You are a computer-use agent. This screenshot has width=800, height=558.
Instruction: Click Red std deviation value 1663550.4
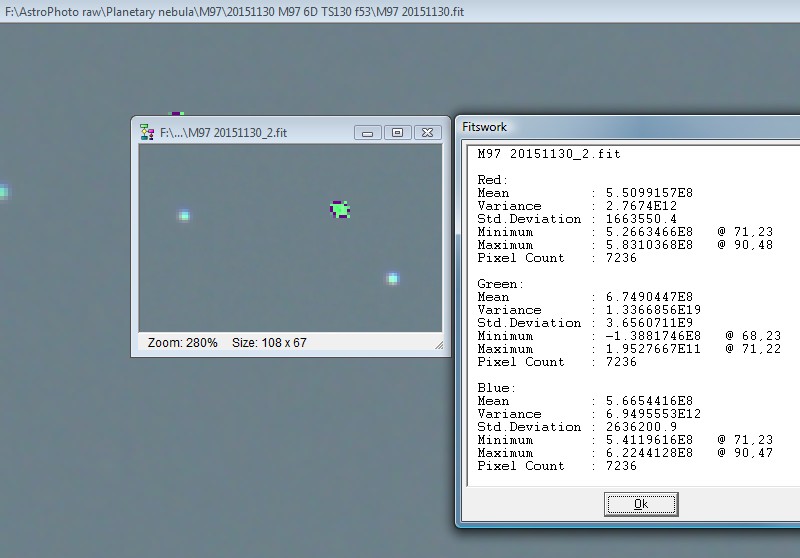click(641, 219)
